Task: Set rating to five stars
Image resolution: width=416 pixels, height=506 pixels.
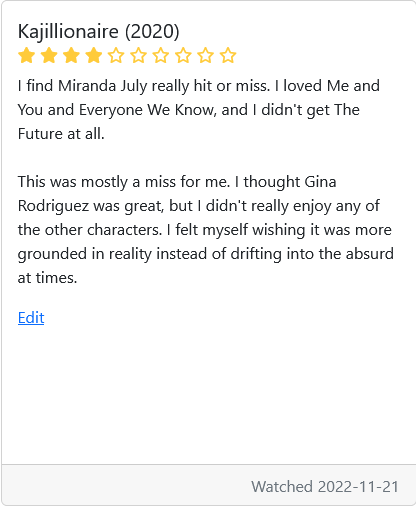Action: click(116, 55)
